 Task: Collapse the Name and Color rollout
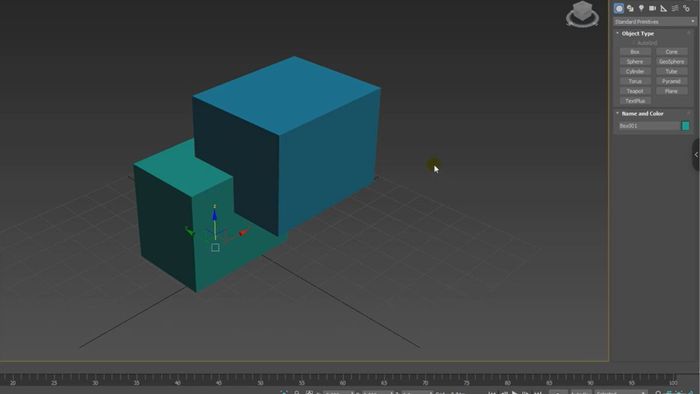point(642,113)
